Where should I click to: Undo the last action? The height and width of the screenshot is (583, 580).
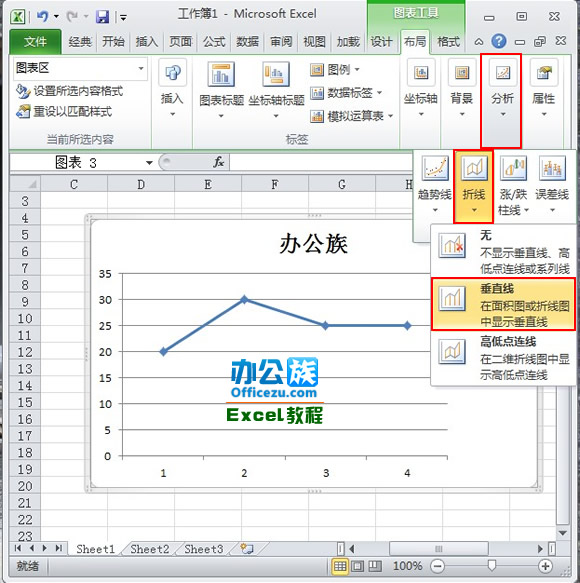tap(42, 16)
